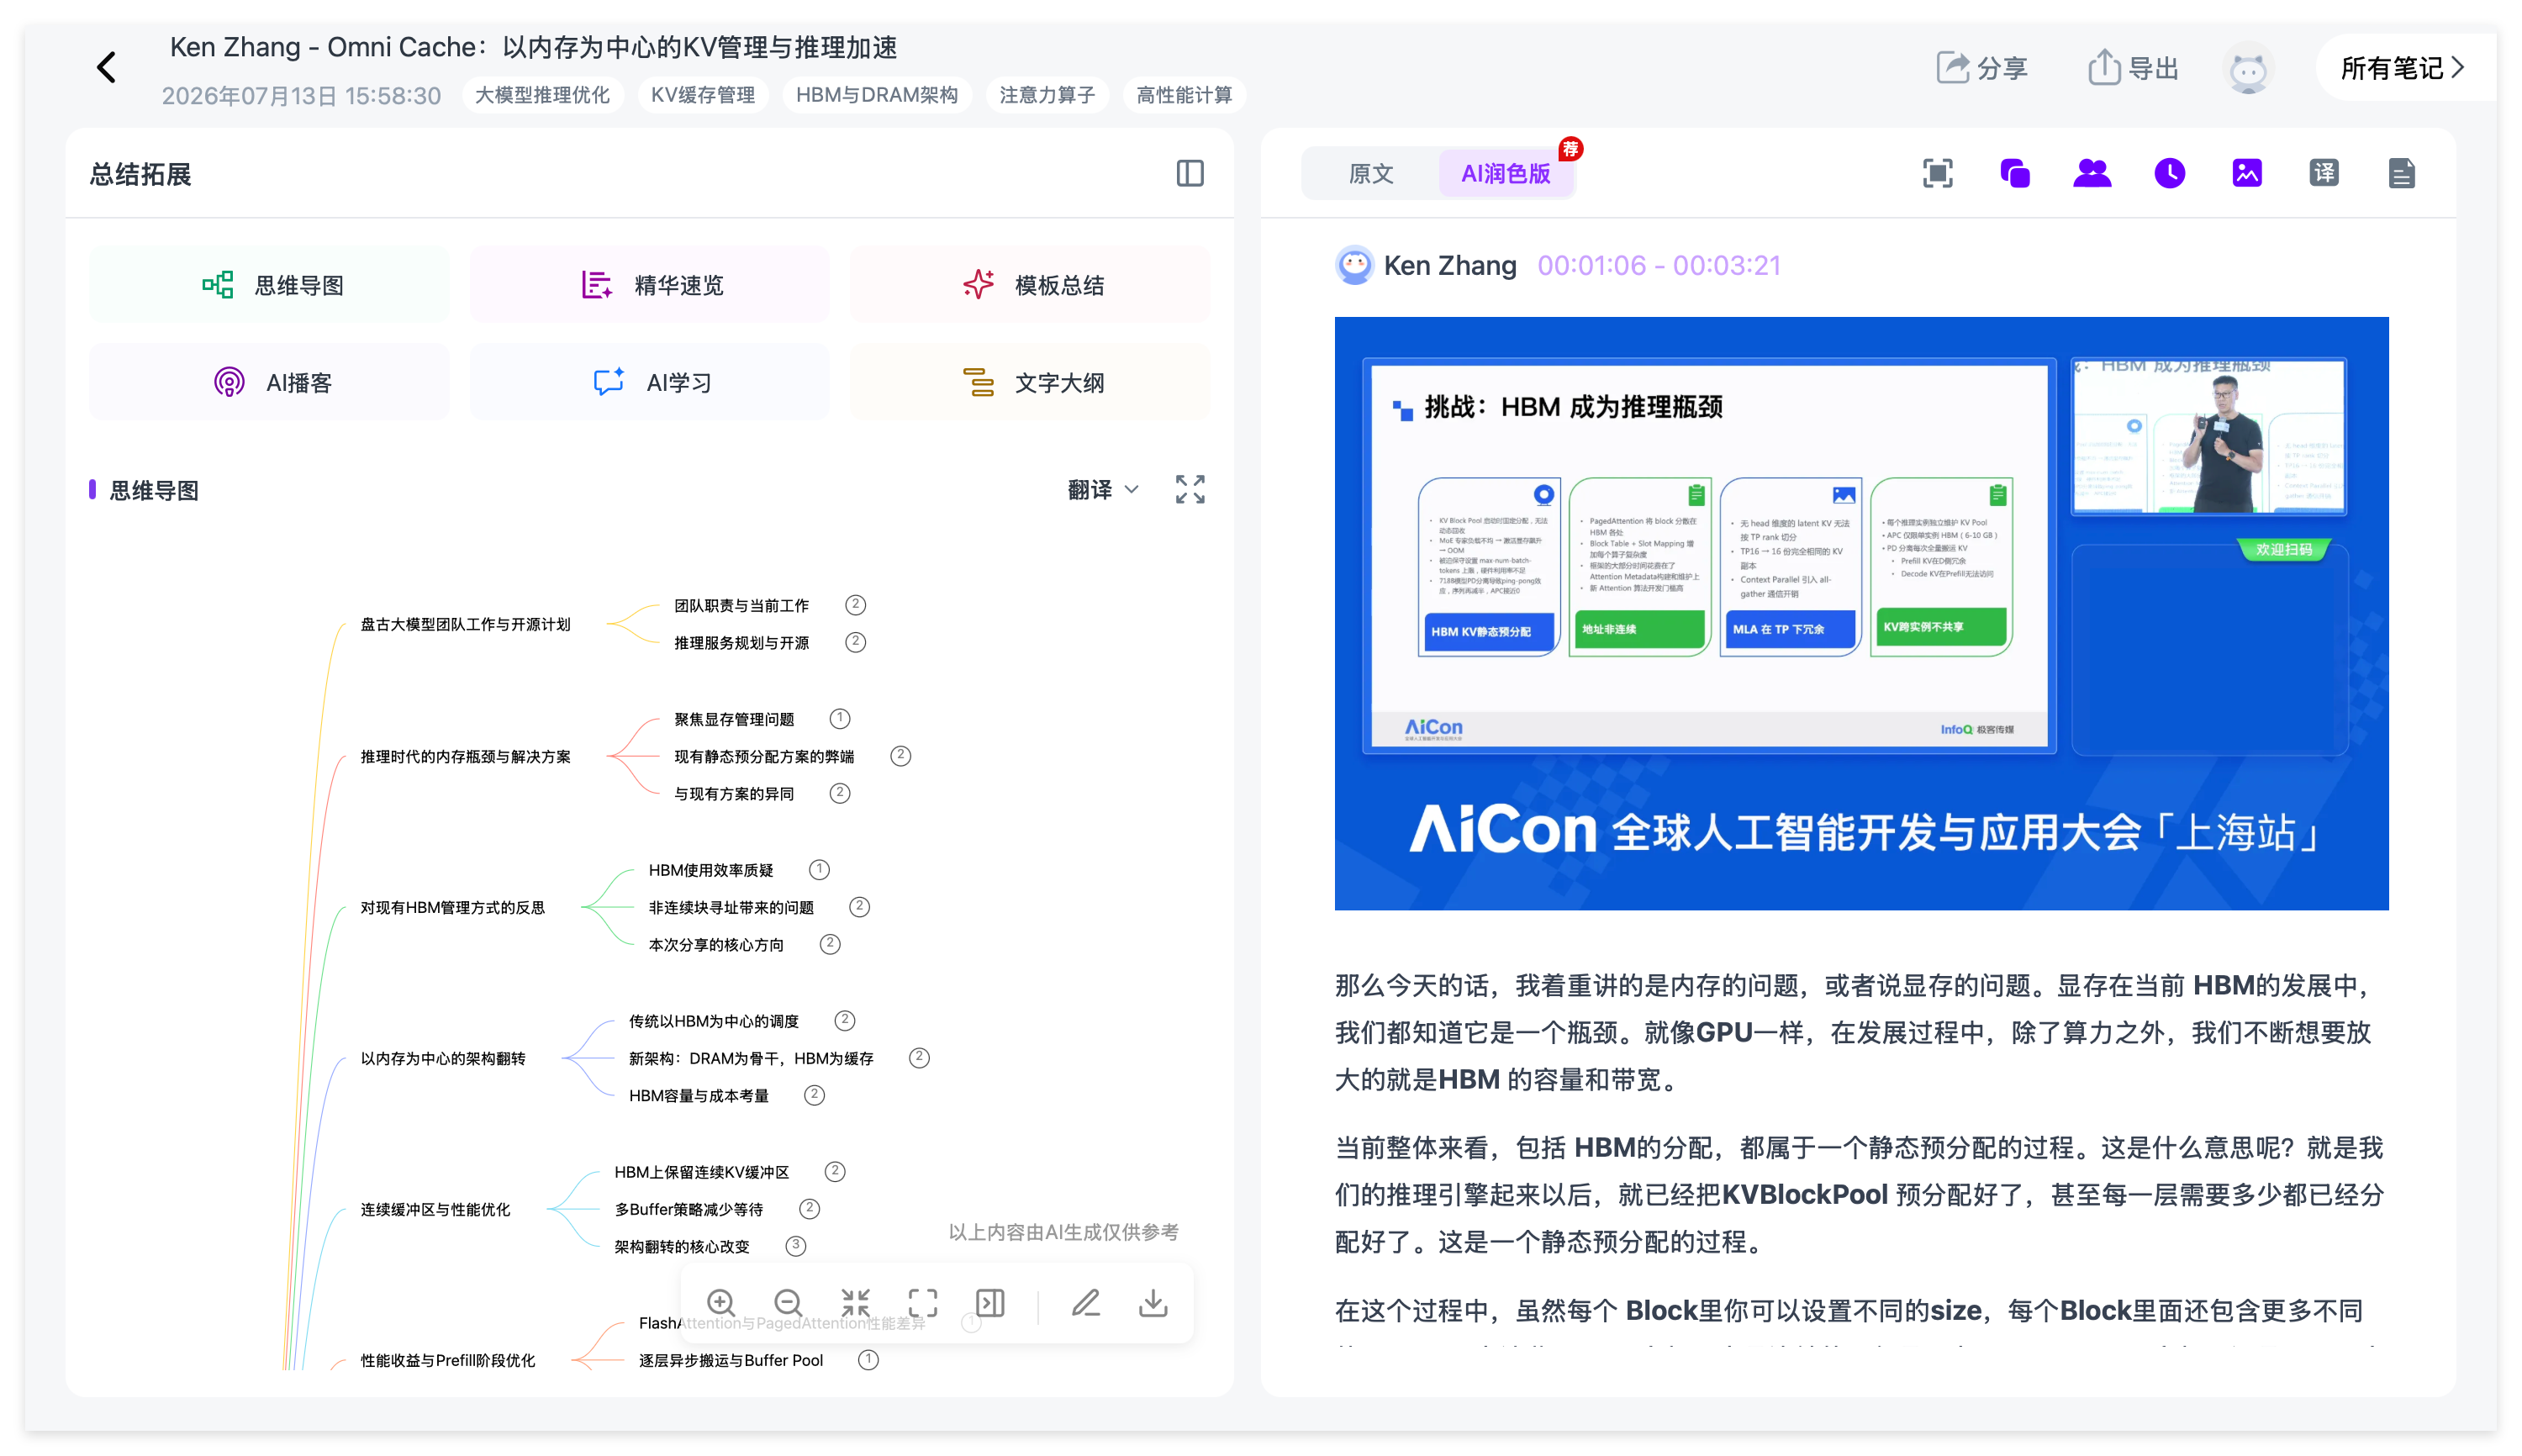Select node 传统以HBM为中心的调度
This screenshot has height=1456, width=2522.
[713, 1021]
